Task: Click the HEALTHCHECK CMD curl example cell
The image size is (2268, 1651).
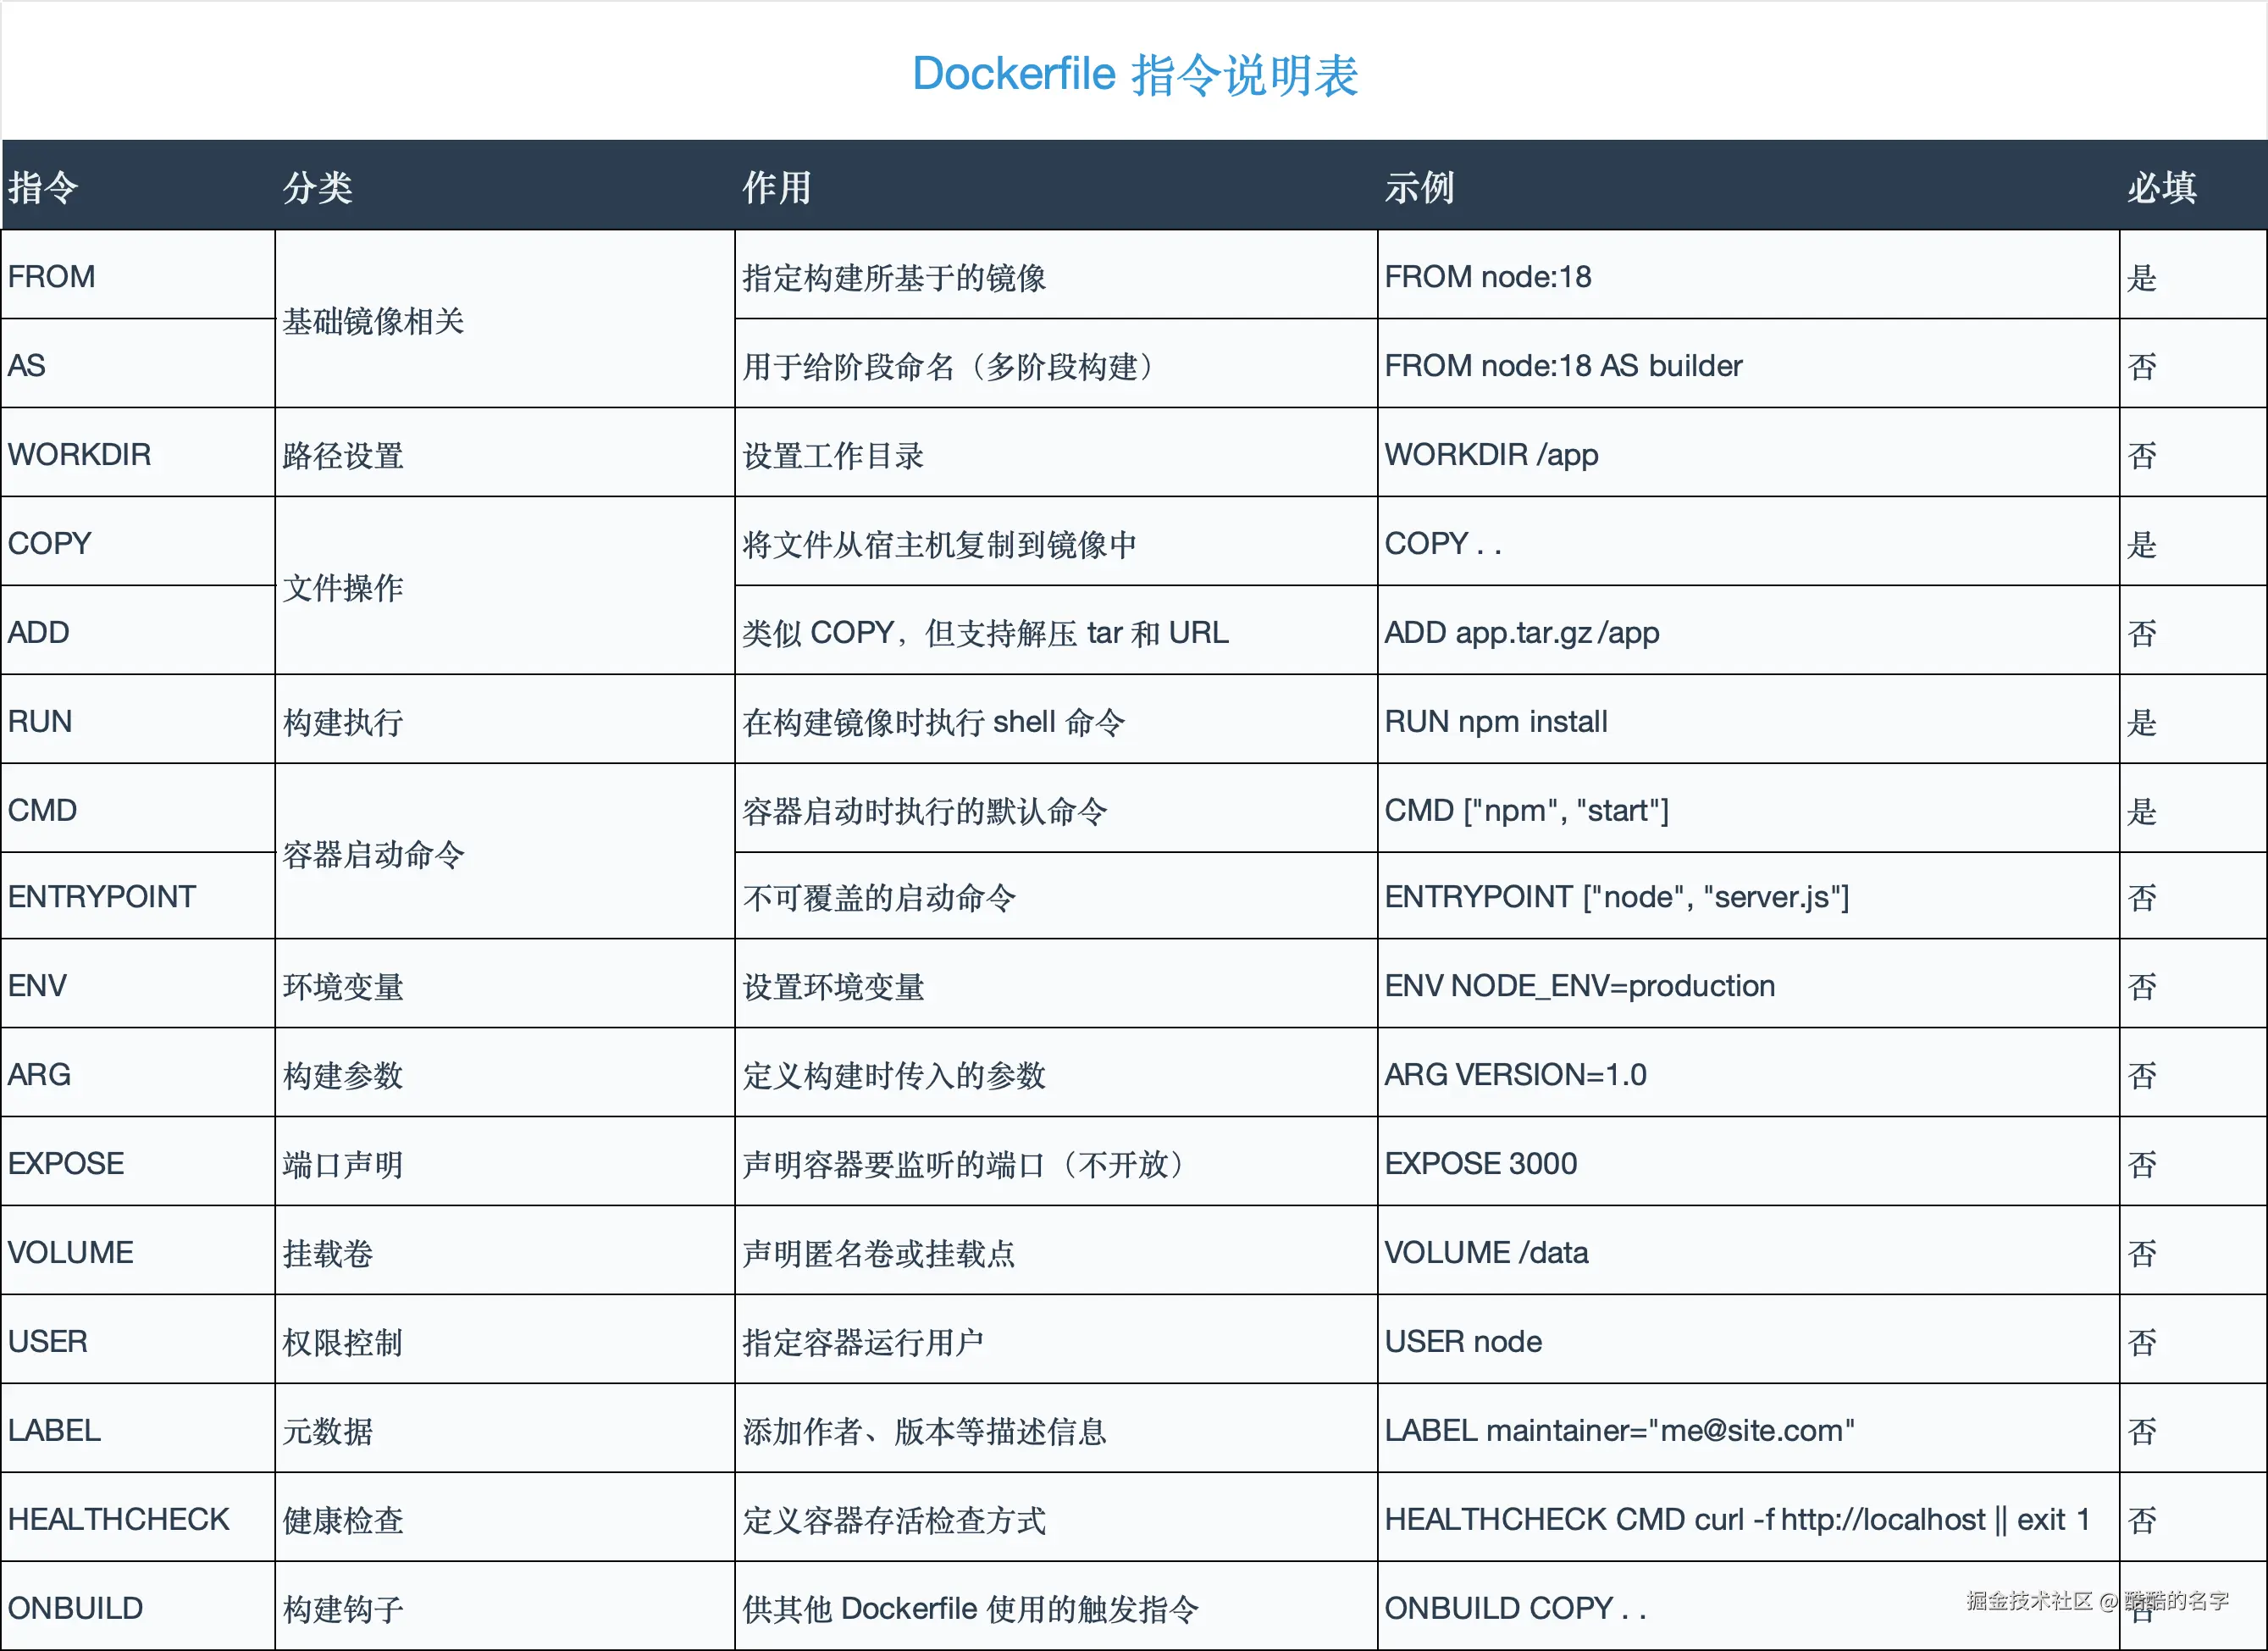Action: pyautogui.click(x=1736, y=1520)
